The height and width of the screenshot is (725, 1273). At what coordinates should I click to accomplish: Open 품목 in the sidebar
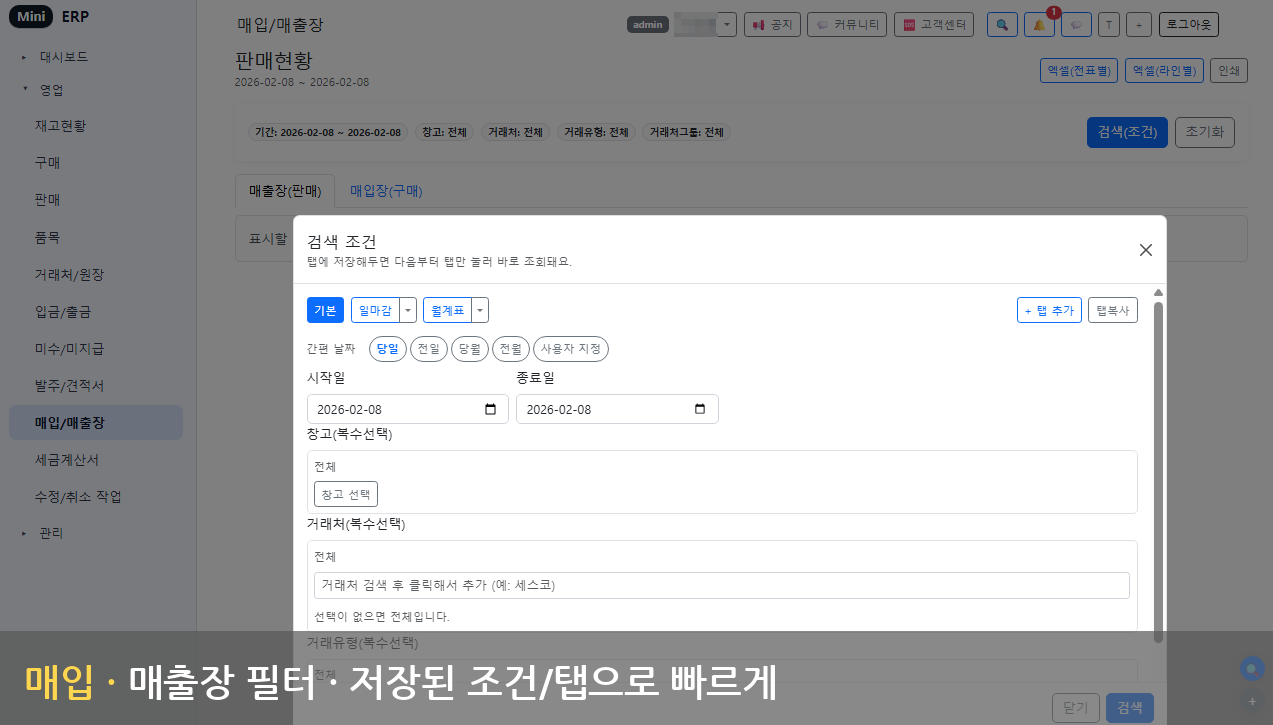pyautogui.click(x=96, y=237)
